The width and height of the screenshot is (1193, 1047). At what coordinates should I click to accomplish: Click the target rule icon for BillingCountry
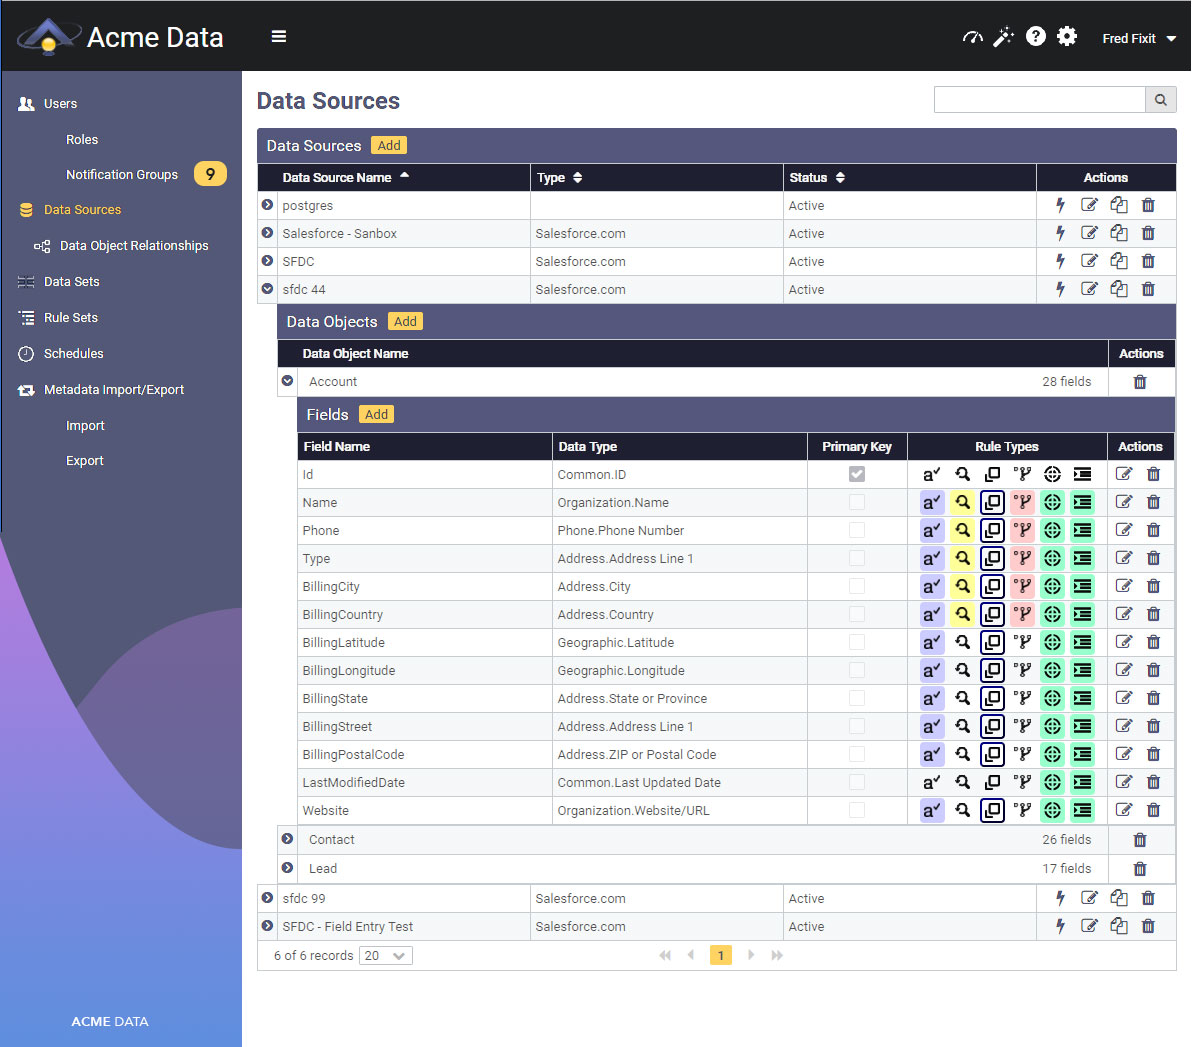coord(1052,615)
